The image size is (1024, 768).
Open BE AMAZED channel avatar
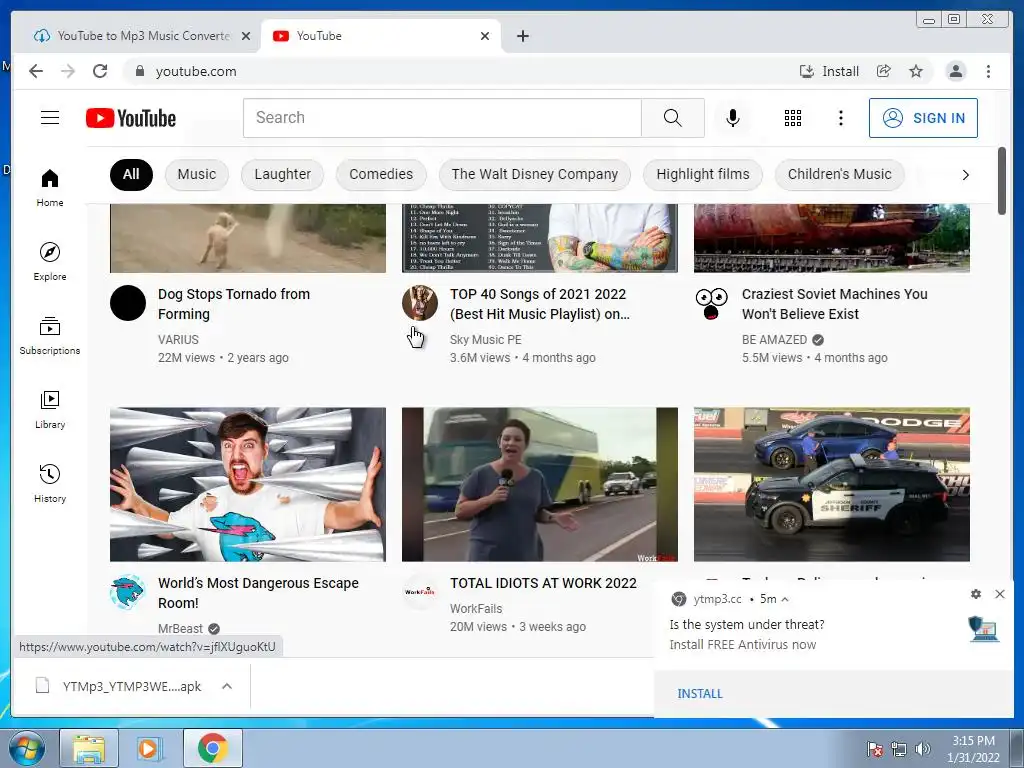[711, 303]
